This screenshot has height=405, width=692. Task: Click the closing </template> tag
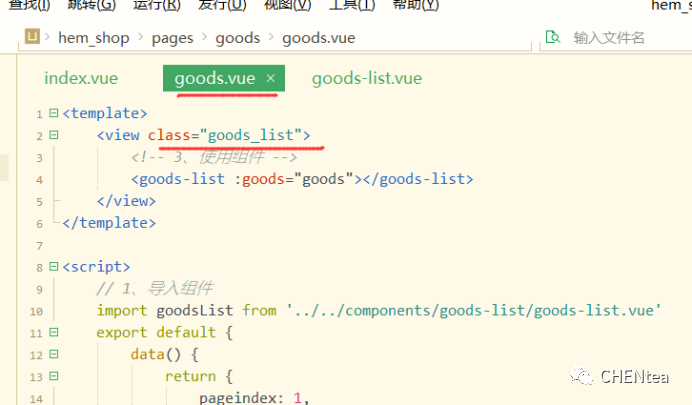109,223
